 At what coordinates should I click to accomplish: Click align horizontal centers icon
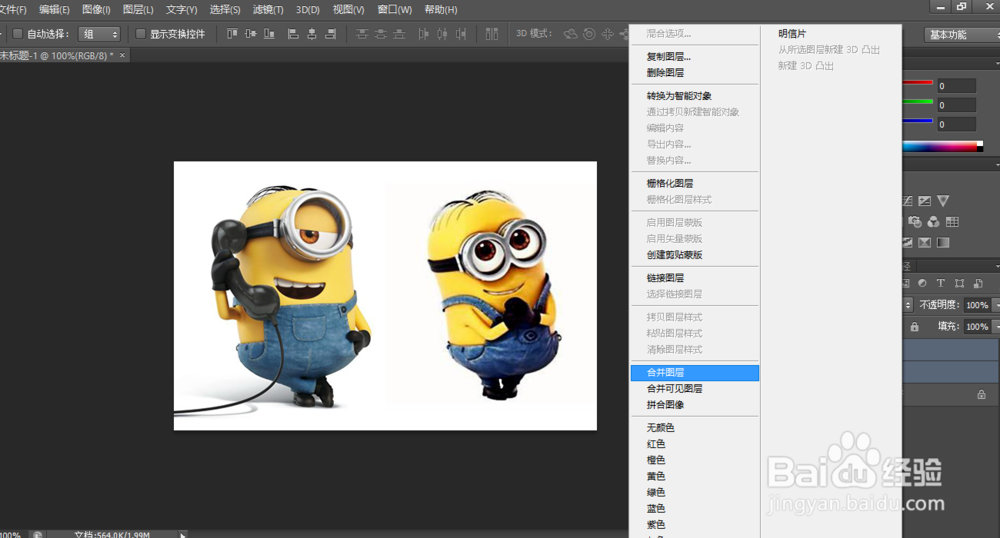(312, 34)
